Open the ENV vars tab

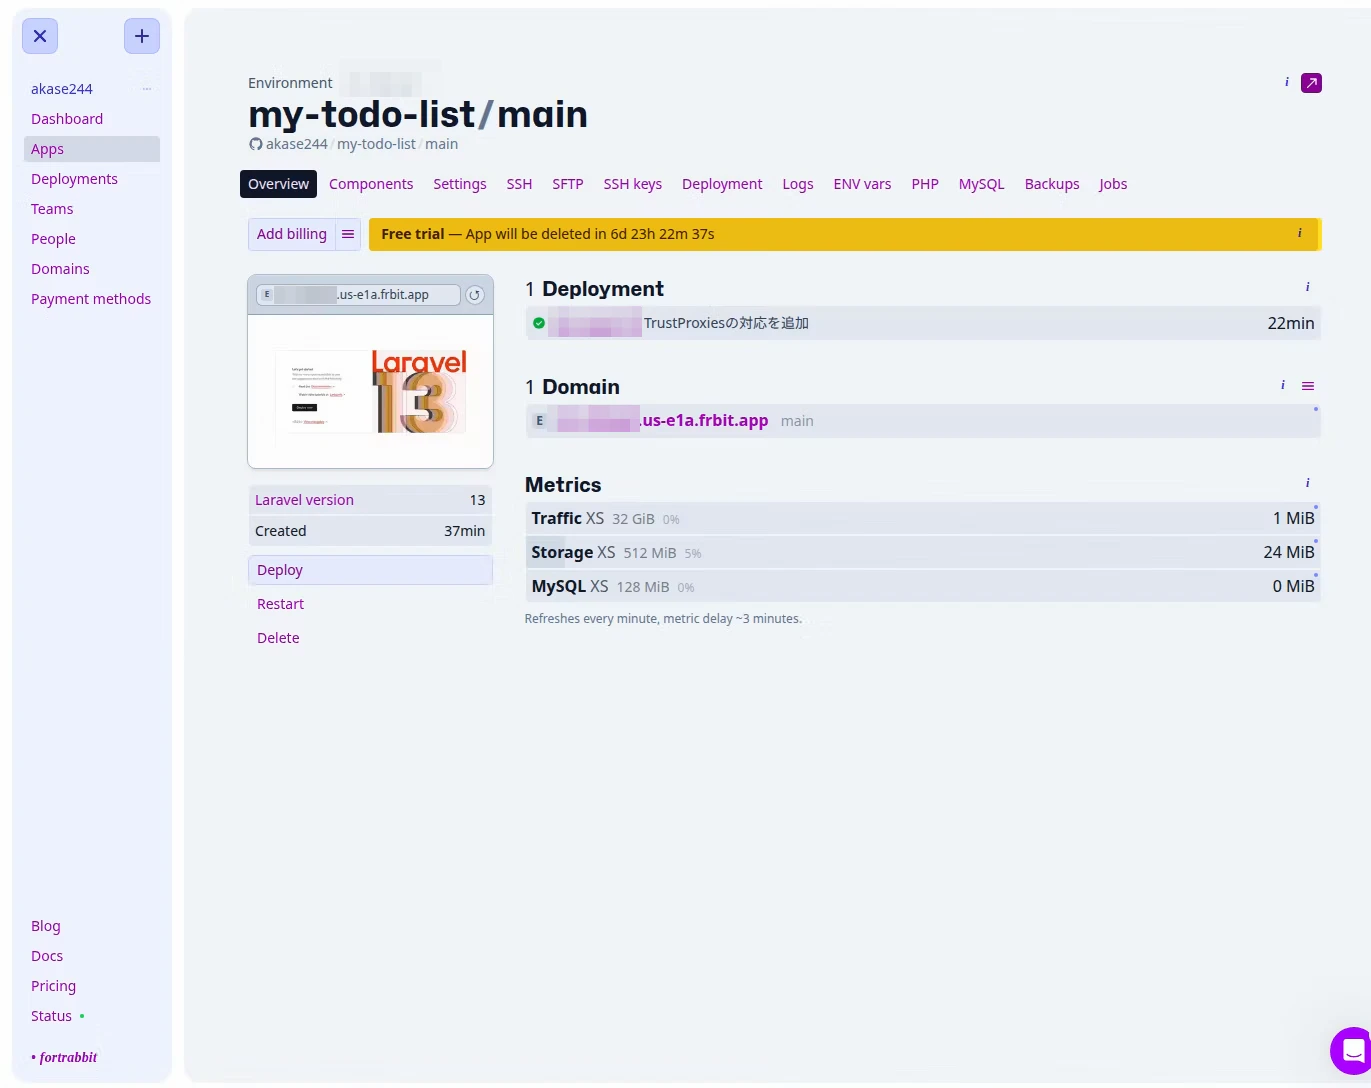(862, 184)
